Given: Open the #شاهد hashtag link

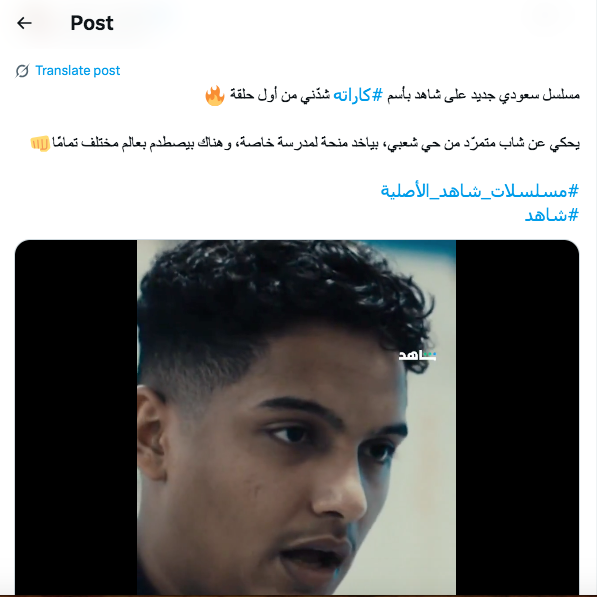Looking at the screenshot, I should tap(552, 215).
